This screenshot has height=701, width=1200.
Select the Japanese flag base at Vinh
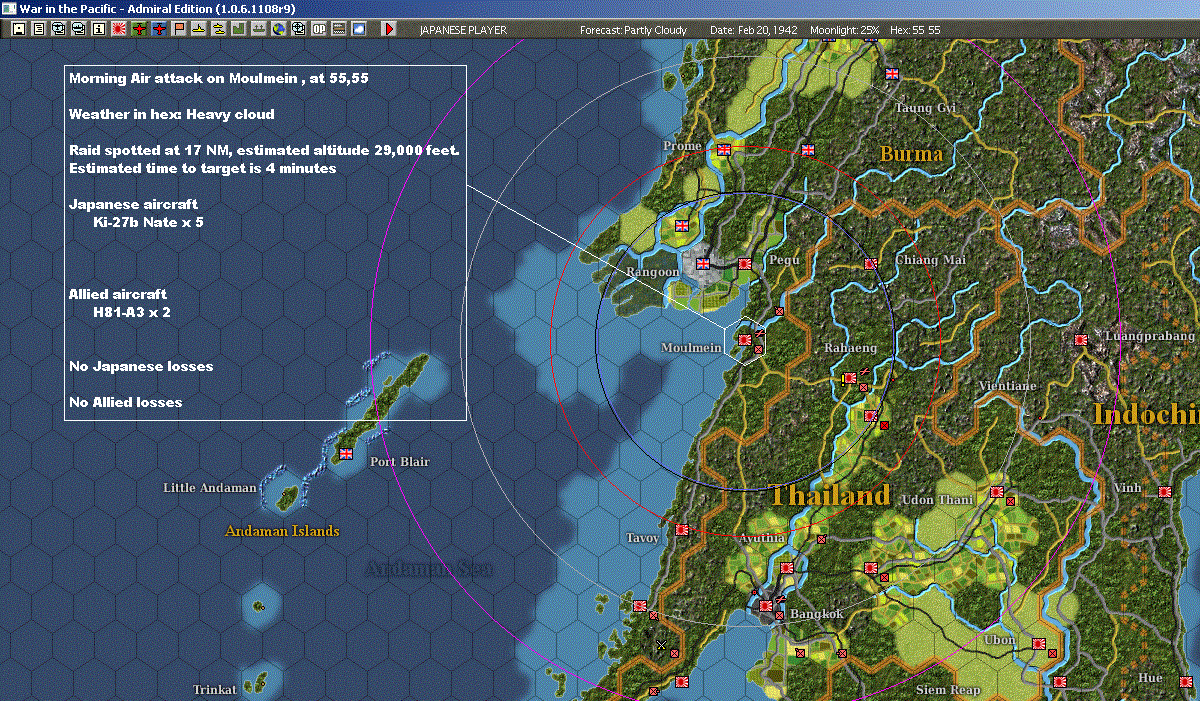coord(1165,492)
